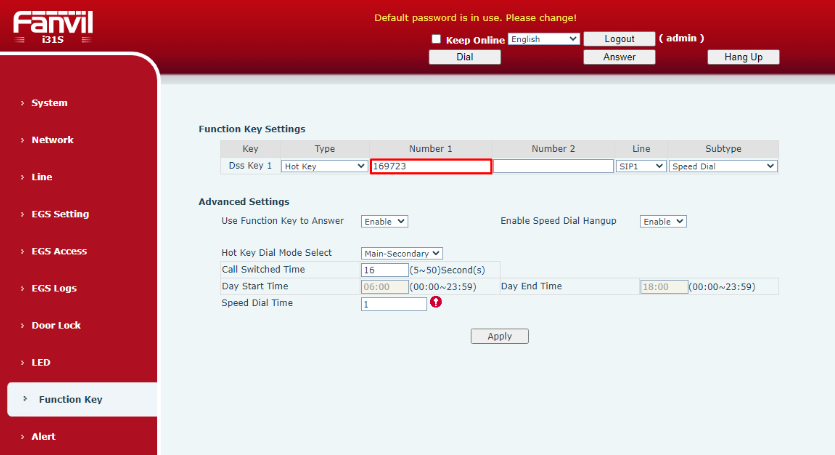Focus the Call Switched Time input field
Viewport: 835px width, 455px height.
[x=384, y=270]
